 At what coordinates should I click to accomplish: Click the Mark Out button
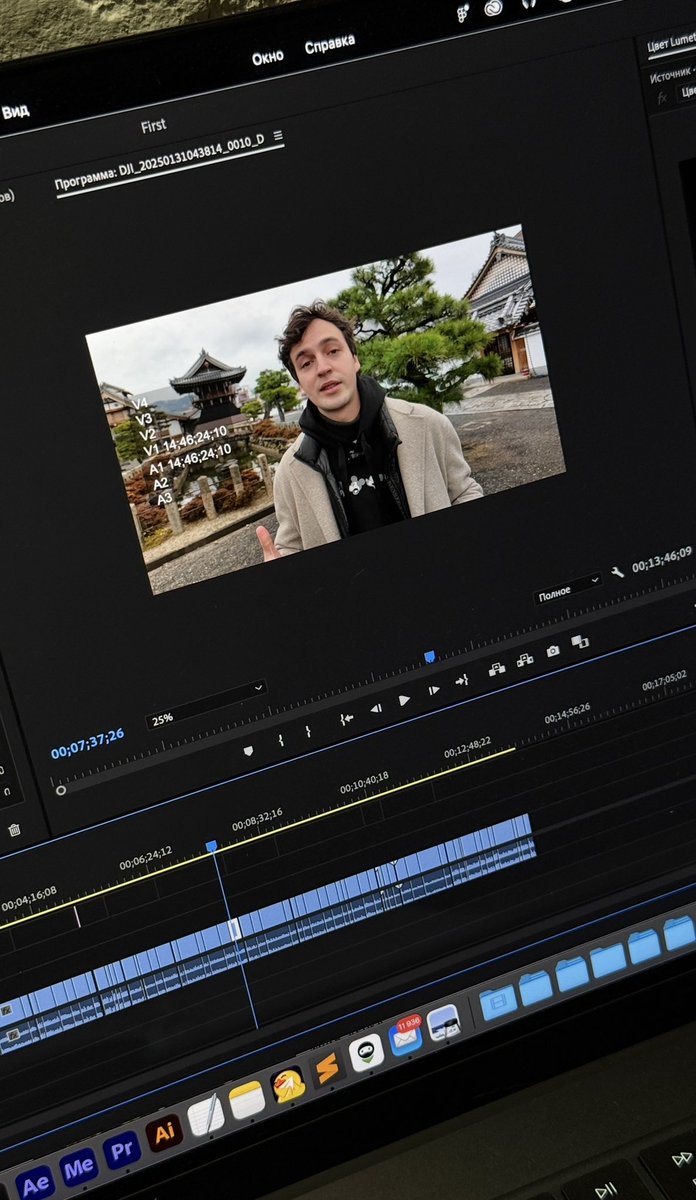(308, 731)
